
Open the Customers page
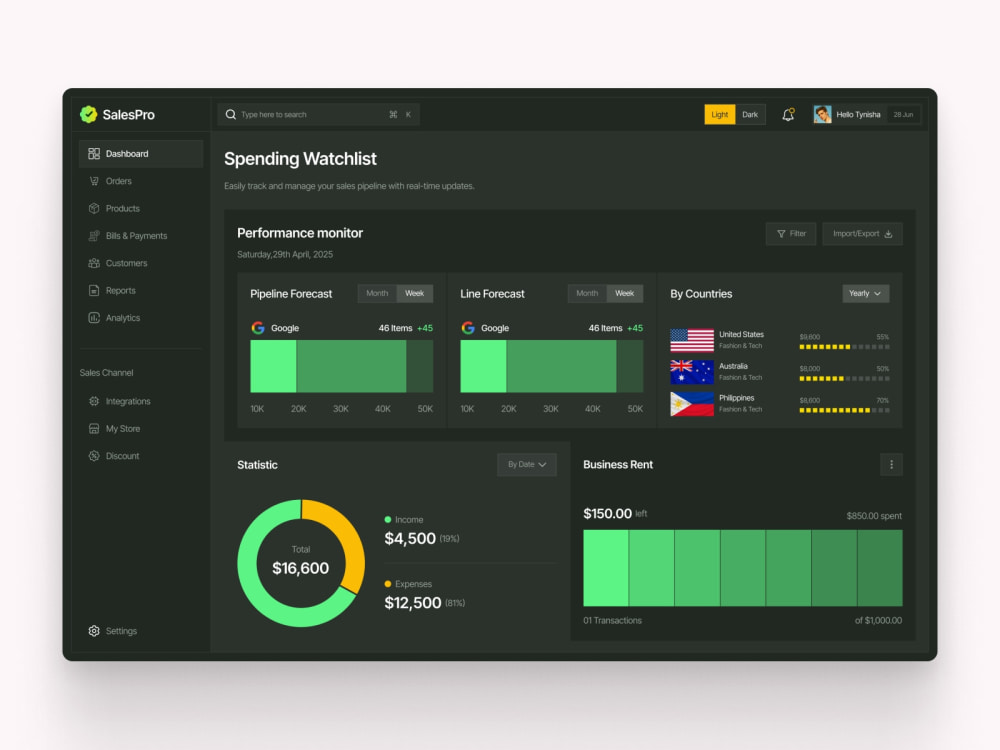pos(126,263)
